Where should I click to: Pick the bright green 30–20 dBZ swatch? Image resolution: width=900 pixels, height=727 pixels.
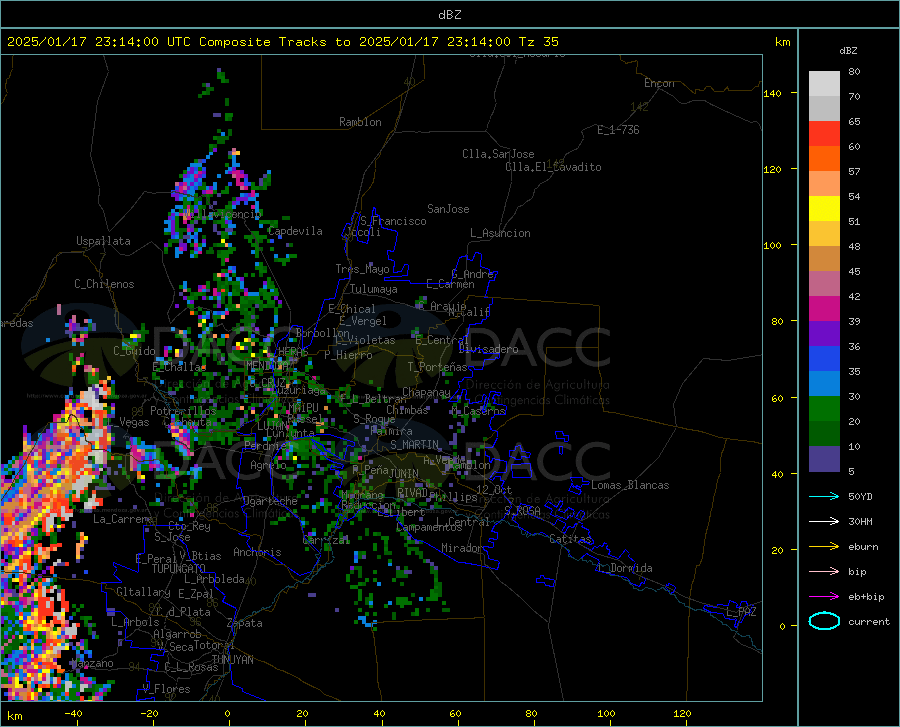click(x=824, y=409)
